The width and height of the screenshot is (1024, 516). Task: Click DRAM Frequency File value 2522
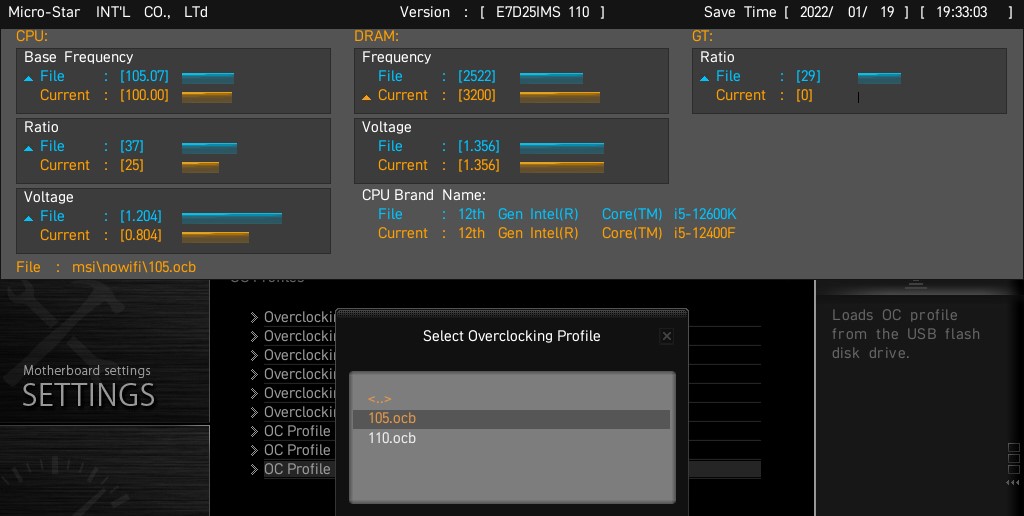pyautogui.click(x=477, y=76)
